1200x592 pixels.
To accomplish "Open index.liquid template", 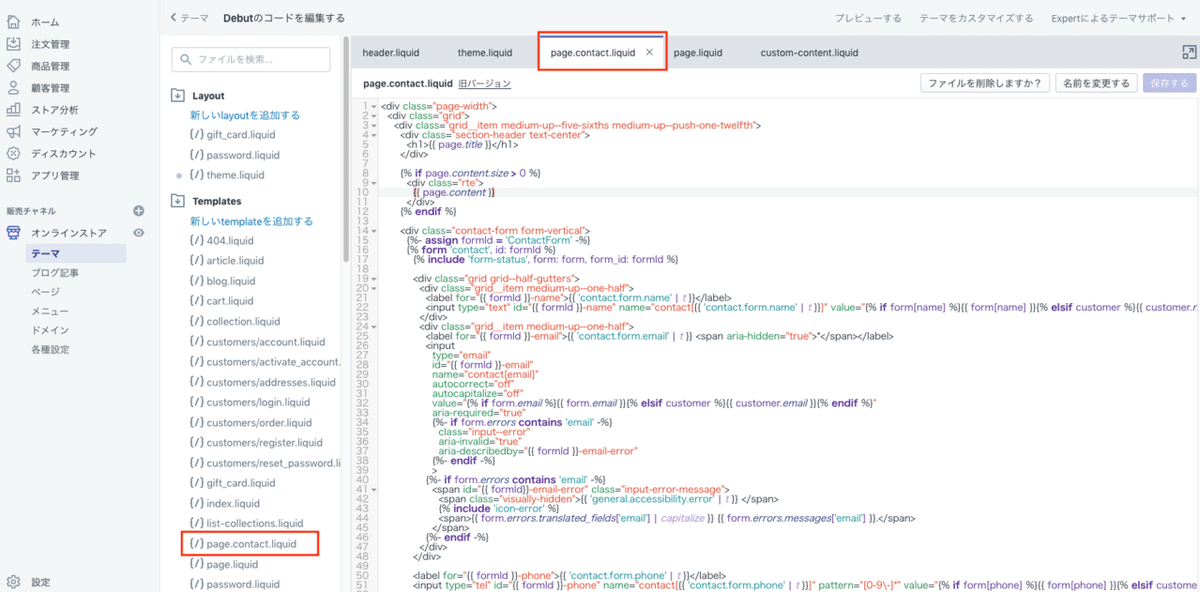I will point(233,503).
